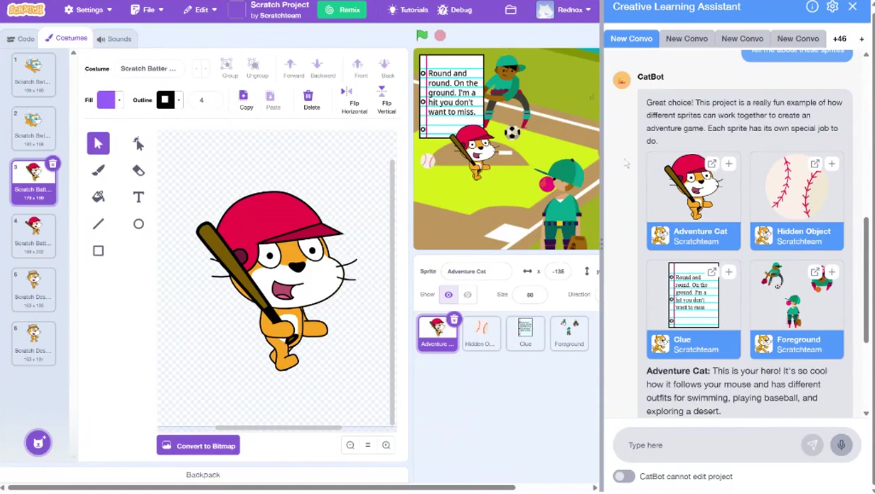Switch to the Sounds tab
This screenshot has height=494, width=875.
point(114,39)
